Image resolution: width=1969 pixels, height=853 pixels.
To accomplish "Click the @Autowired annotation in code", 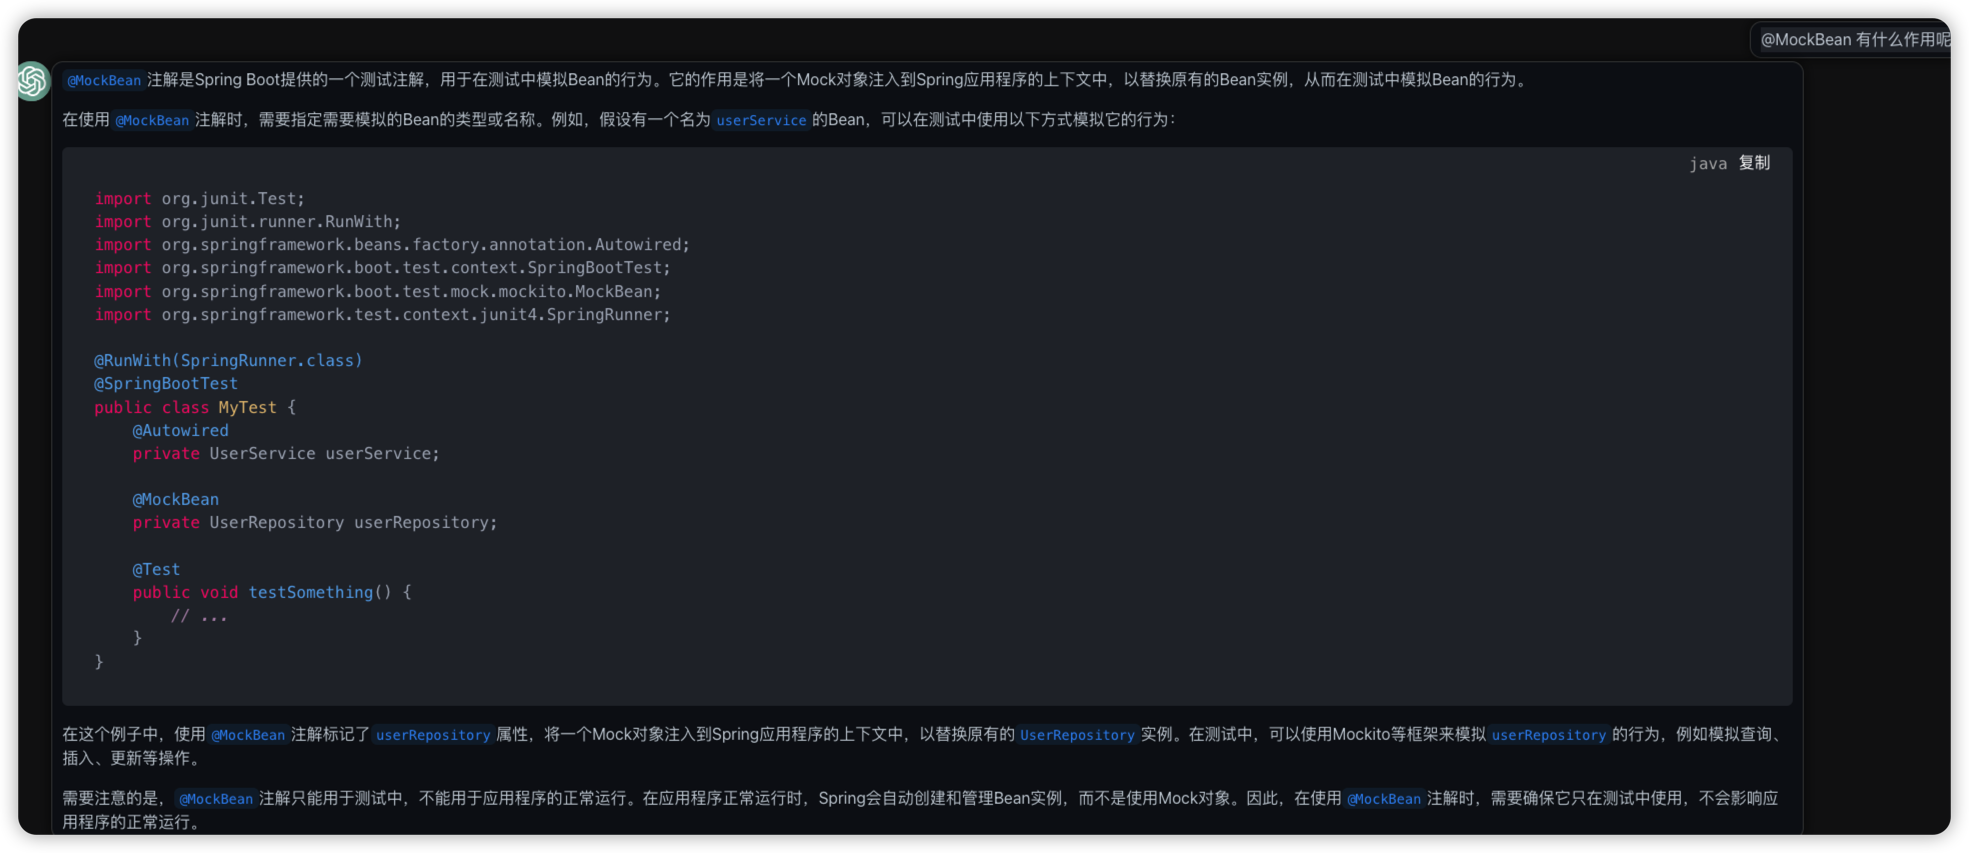I will coord(180,431).
